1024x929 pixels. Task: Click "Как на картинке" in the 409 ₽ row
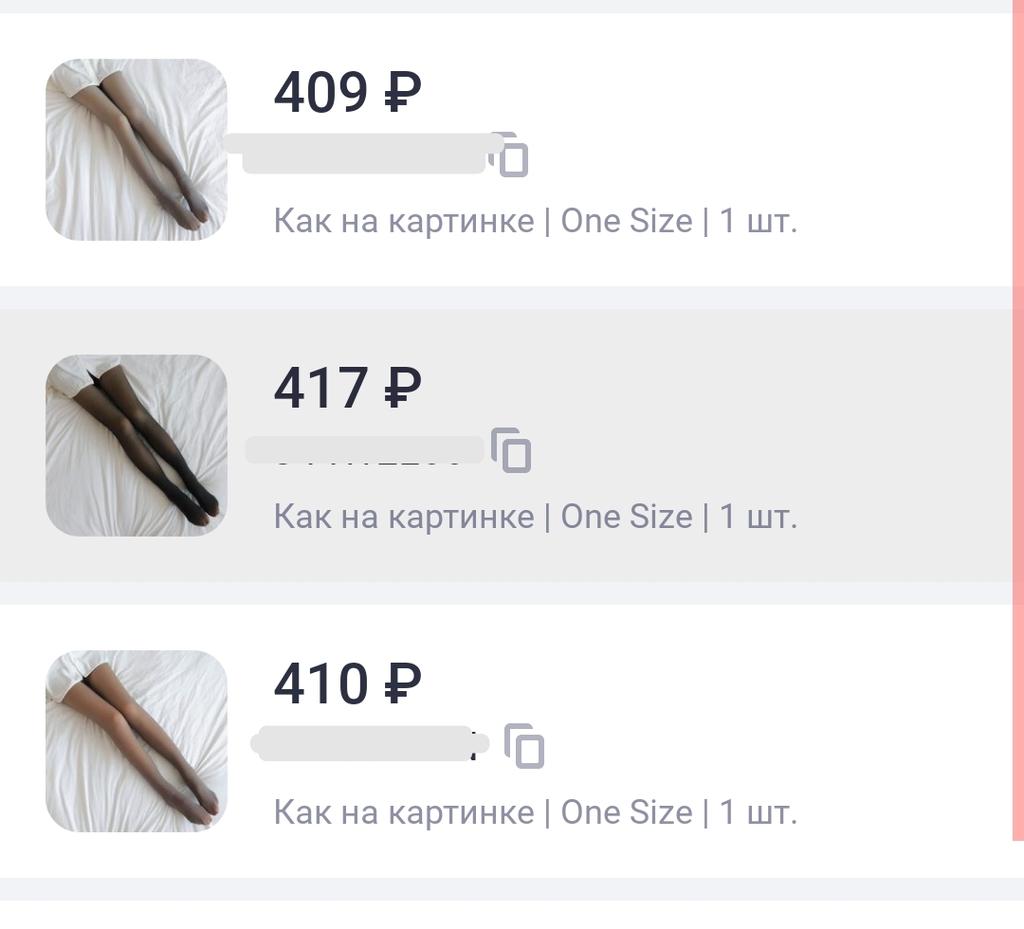coord(403,221)
